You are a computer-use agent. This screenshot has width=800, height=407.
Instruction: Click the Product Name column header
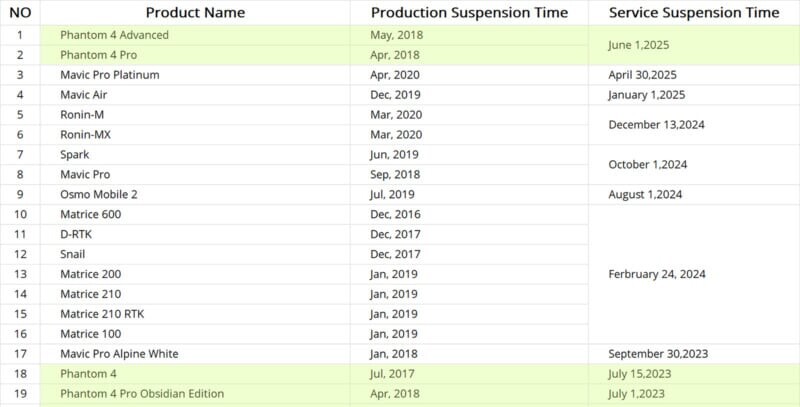tap(195, 13)
